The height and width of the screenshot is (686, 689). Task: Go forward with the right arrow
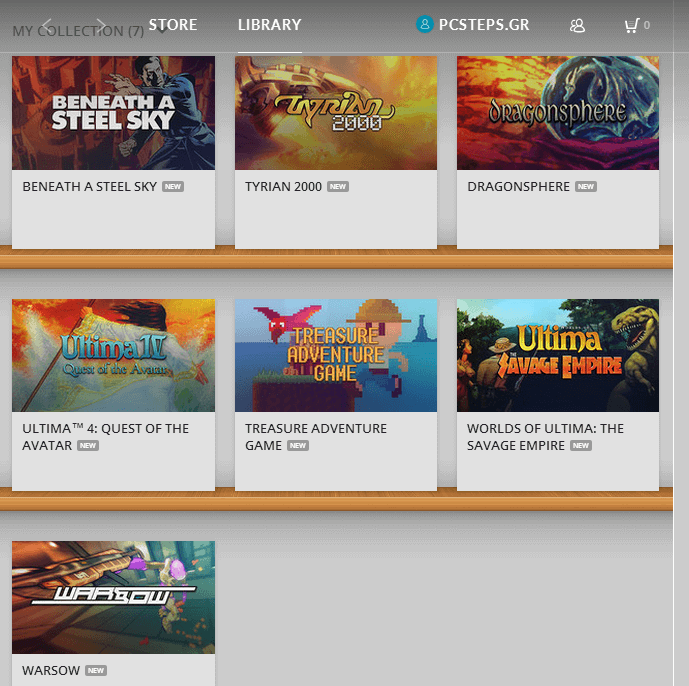pyautogui.click(x=101, y=25)
